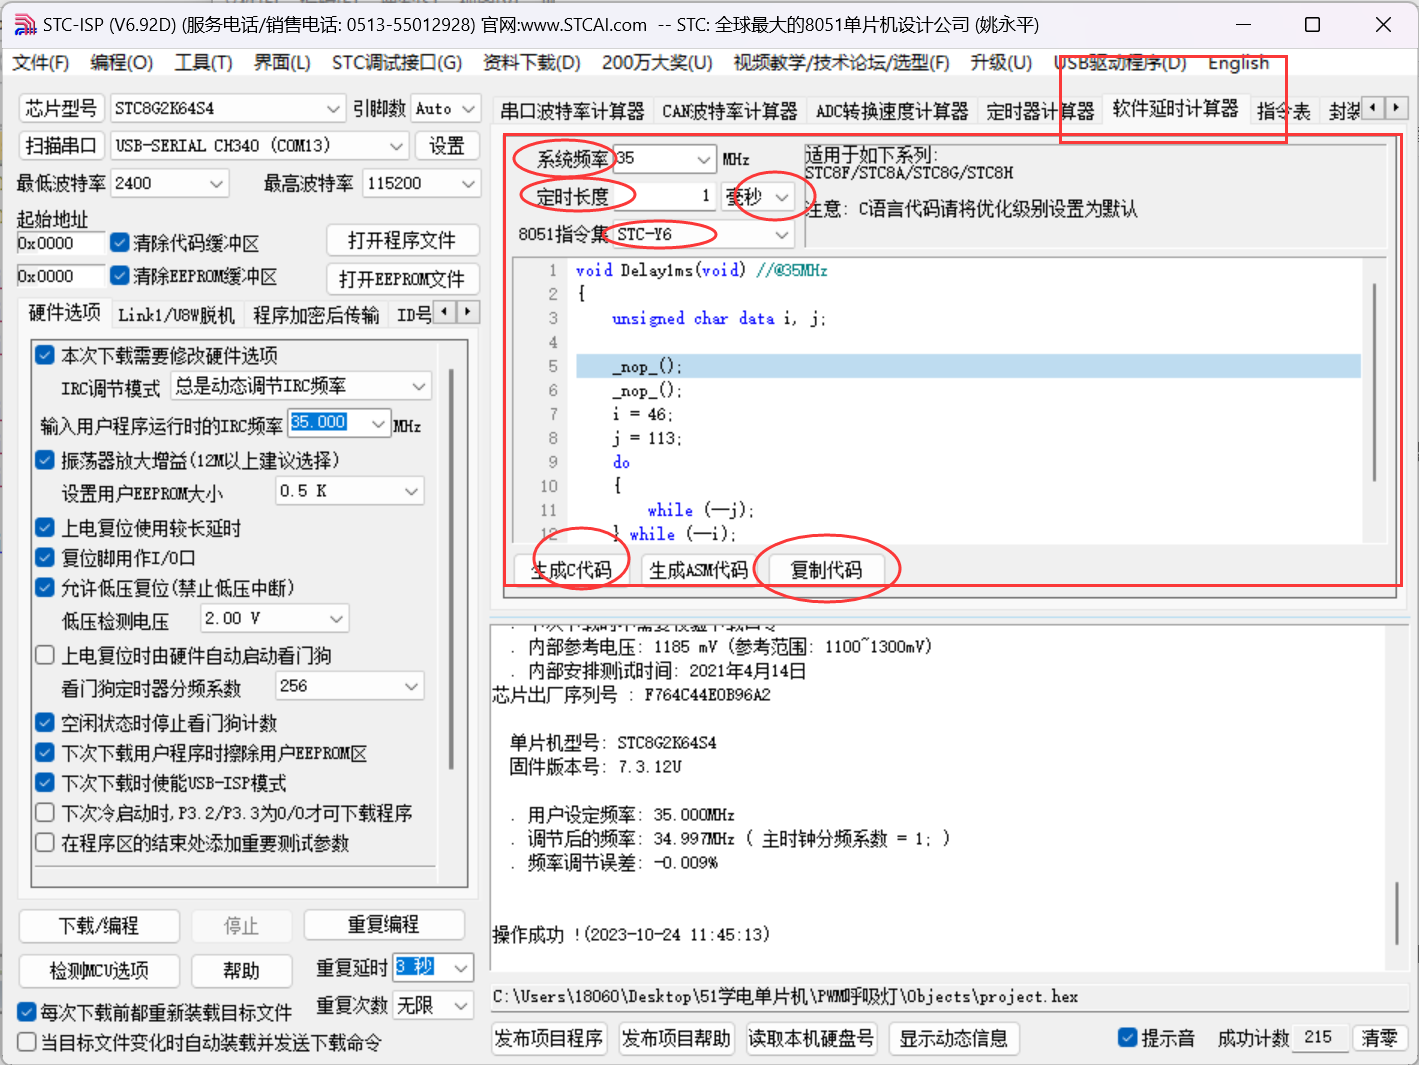Switch interface to English
1419x1065 pixels.
(x=1238, y=63)
